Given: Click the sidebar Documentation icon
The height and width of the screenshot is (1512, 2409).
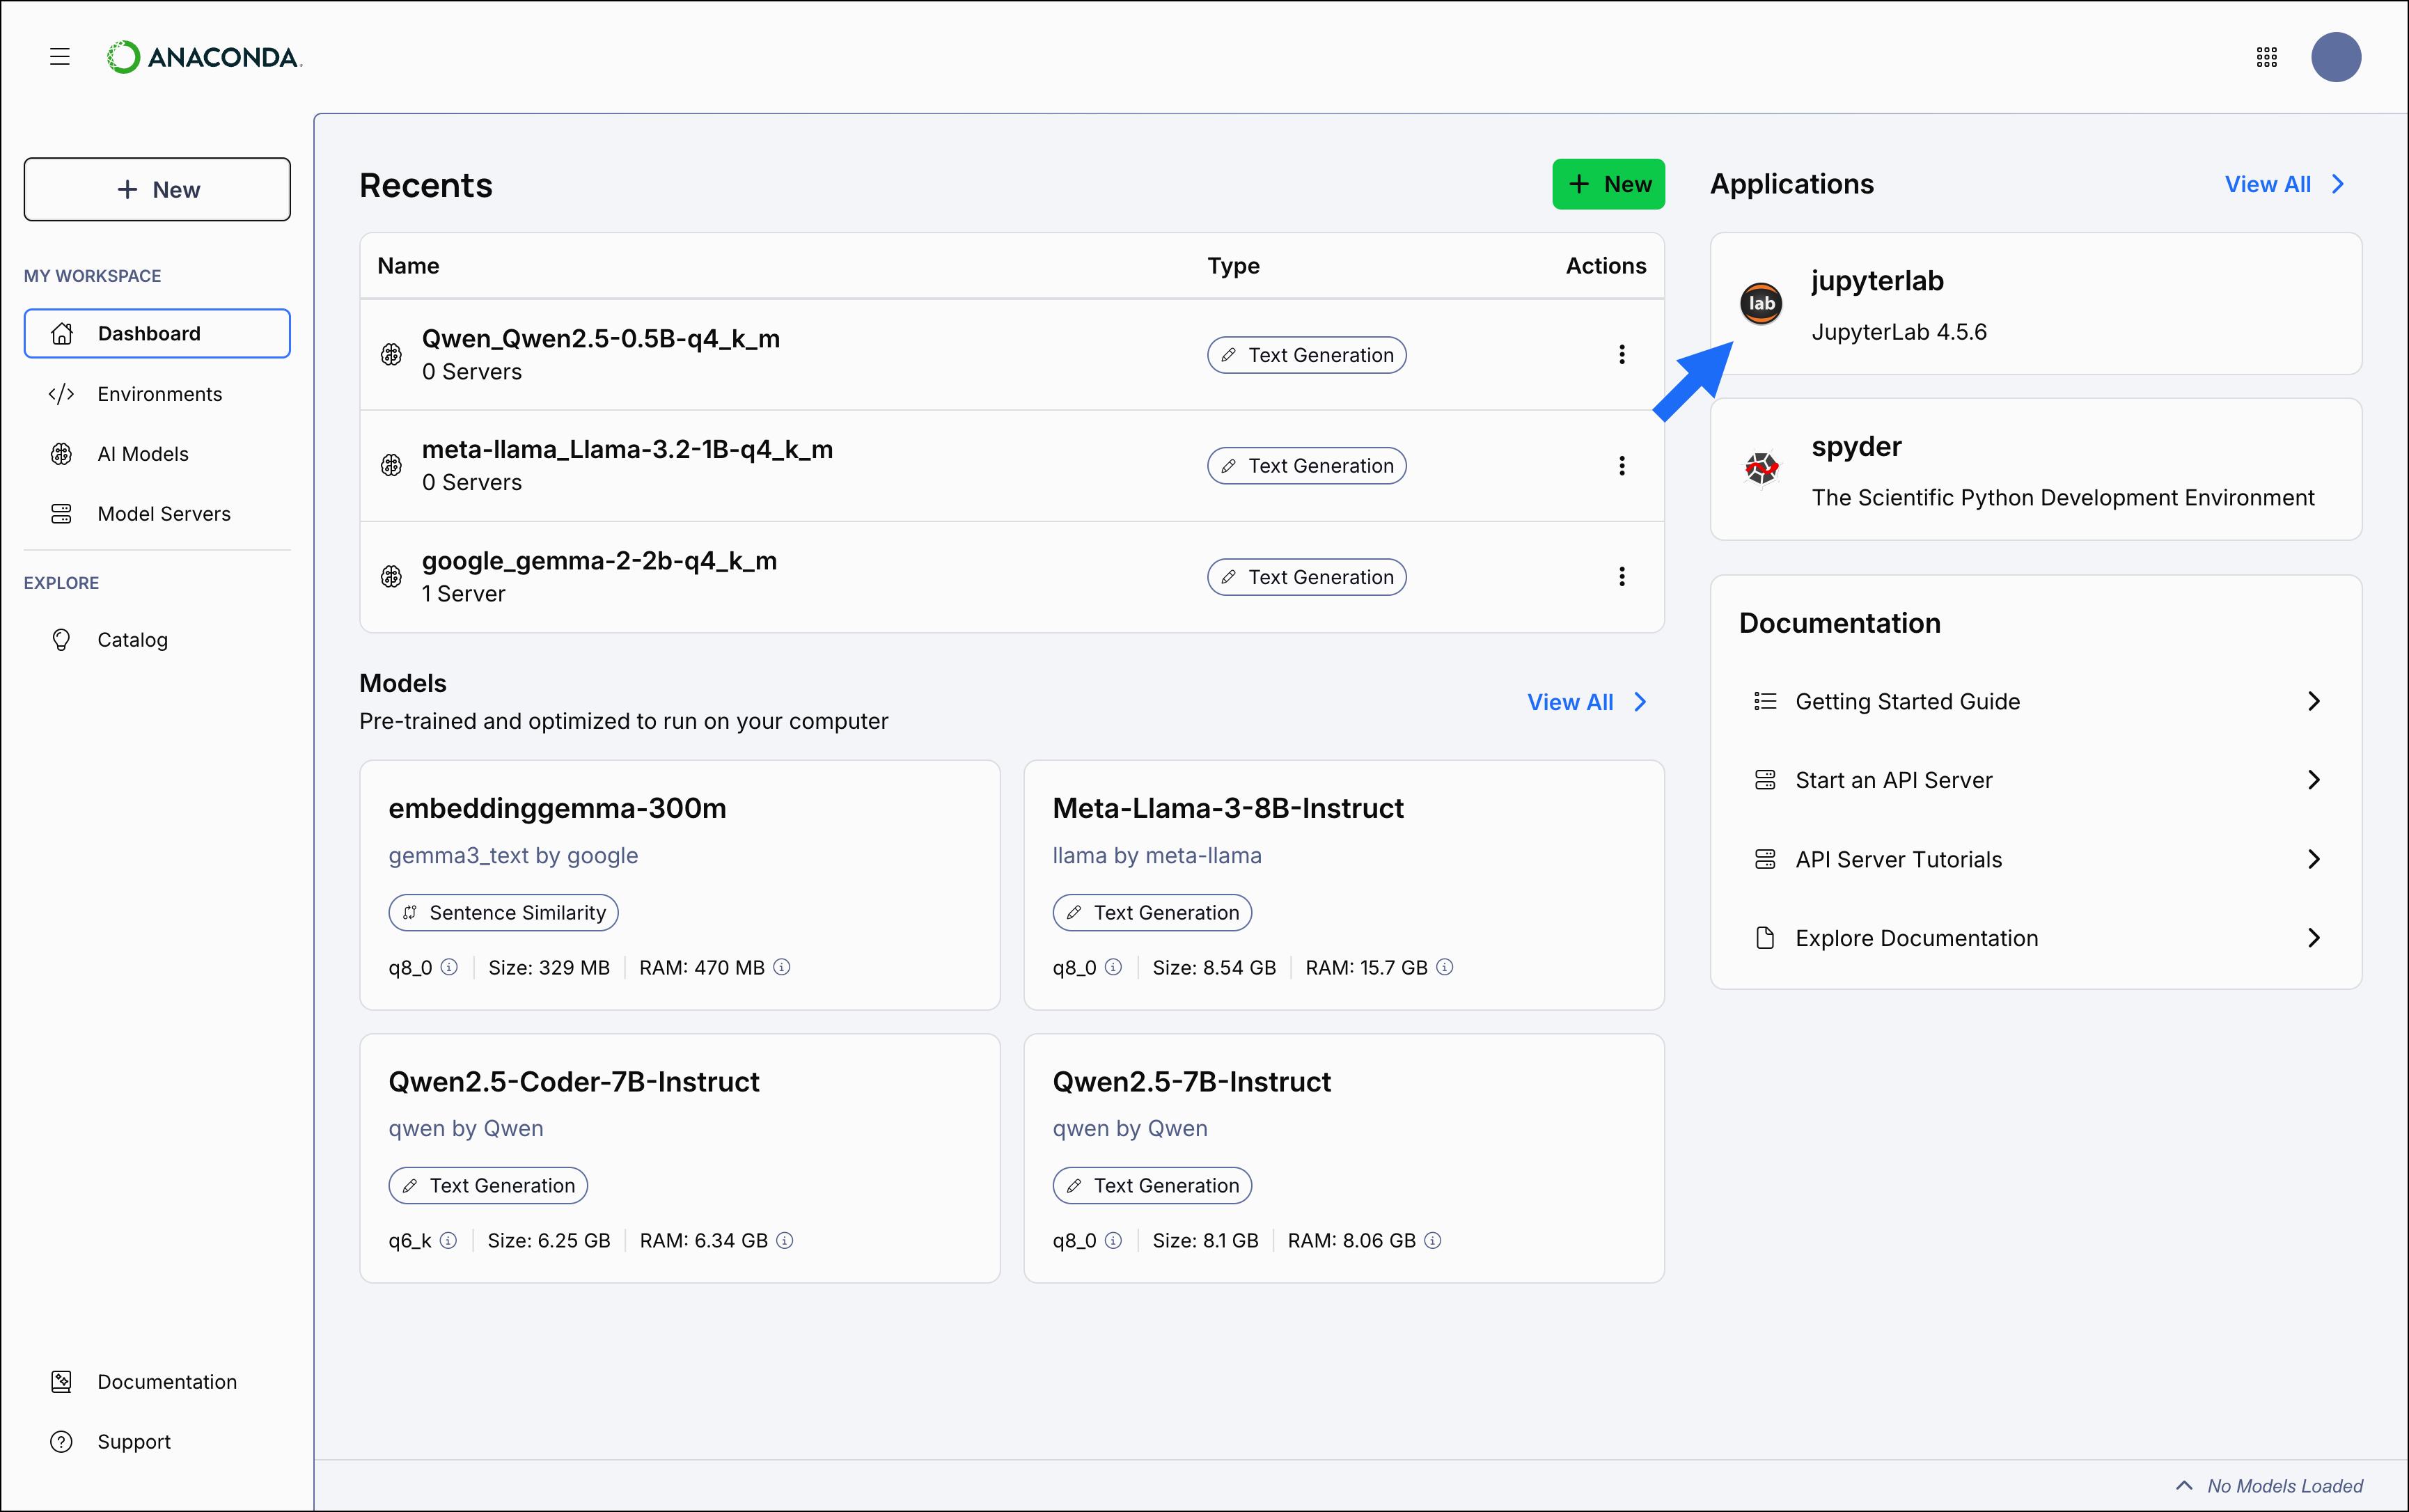Looking at the screenshot, I should pyautogui.click(x=61, y=1381).
